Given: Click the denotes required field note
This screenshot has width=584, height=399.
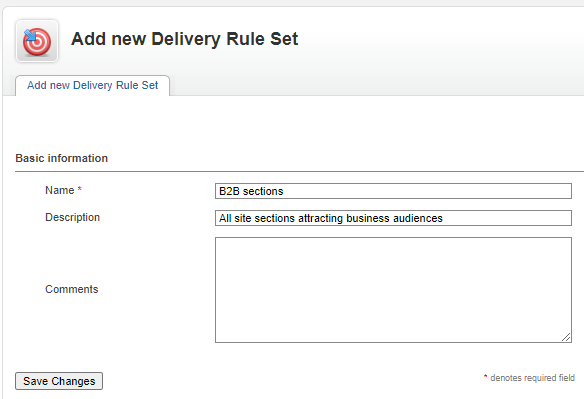Looking at the screenshot, I should pos(532,378).
